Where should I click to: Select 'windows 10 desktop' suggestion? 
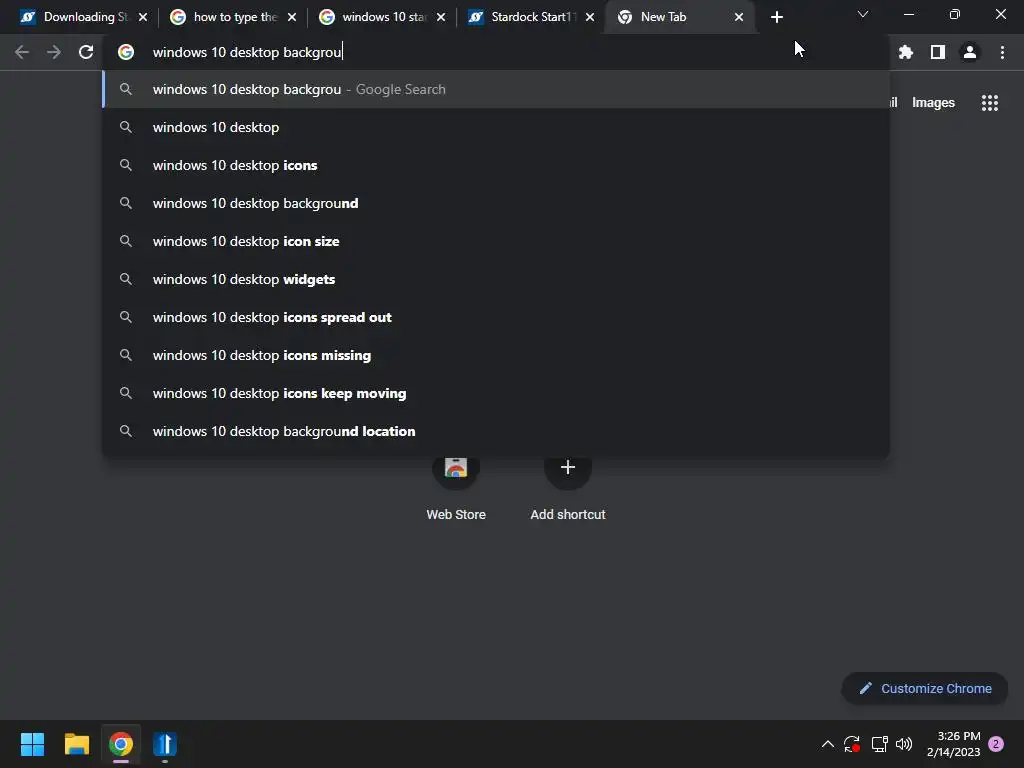(496, 127)
